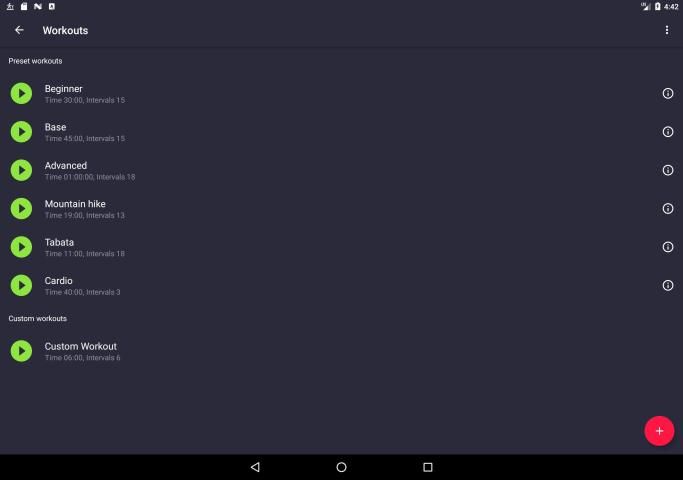
Task: Open Mountain hike info details
Action: [x=668, y=209]
